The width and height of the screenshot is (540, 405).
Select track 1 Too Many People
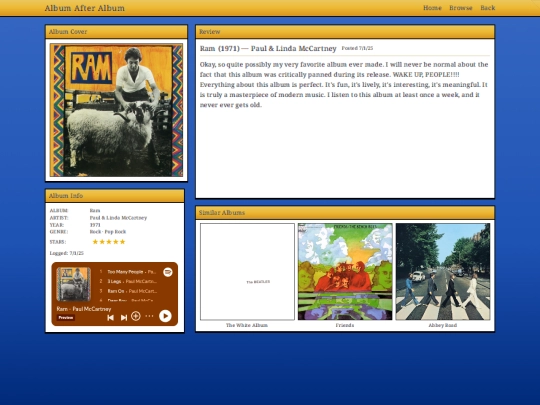point(128,272)
